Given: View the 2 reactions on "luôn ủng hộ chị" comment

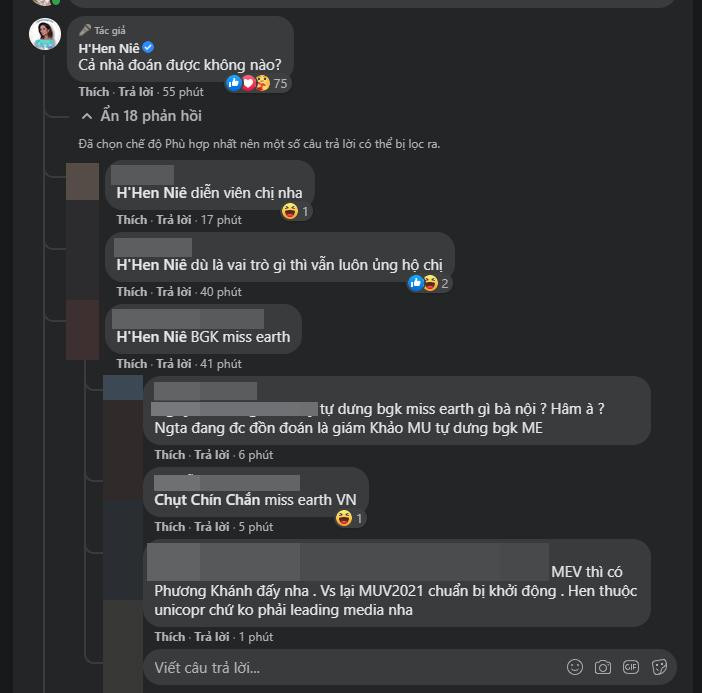Looking at the screenshot, I should tap(430, 283).
